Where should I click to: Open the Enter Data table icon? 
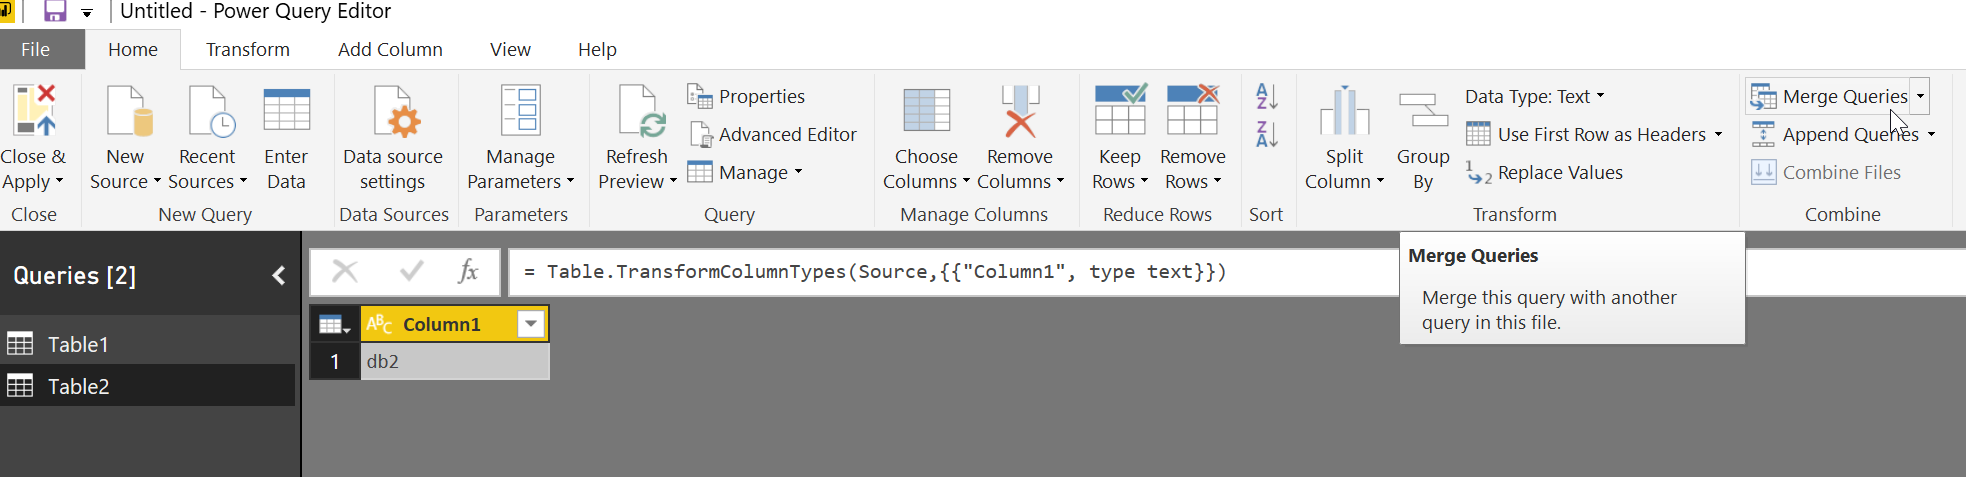coord(286,110)
